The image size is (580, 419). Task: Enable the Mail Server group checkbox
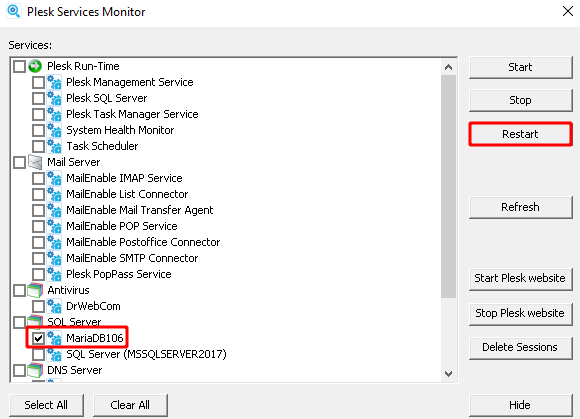click(x=19, y=162)
